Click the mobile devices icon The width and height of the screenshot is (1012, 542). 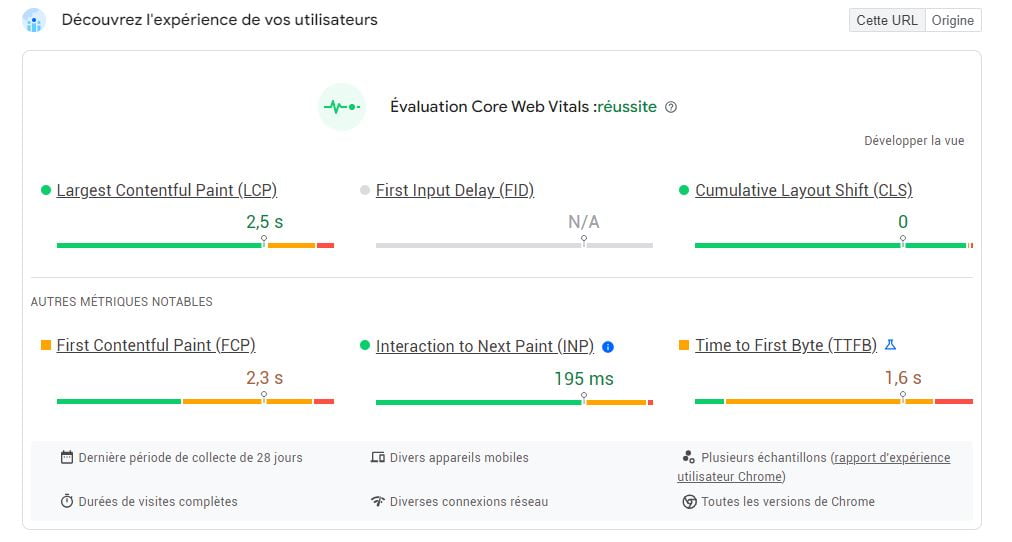[x=377, y=458]
